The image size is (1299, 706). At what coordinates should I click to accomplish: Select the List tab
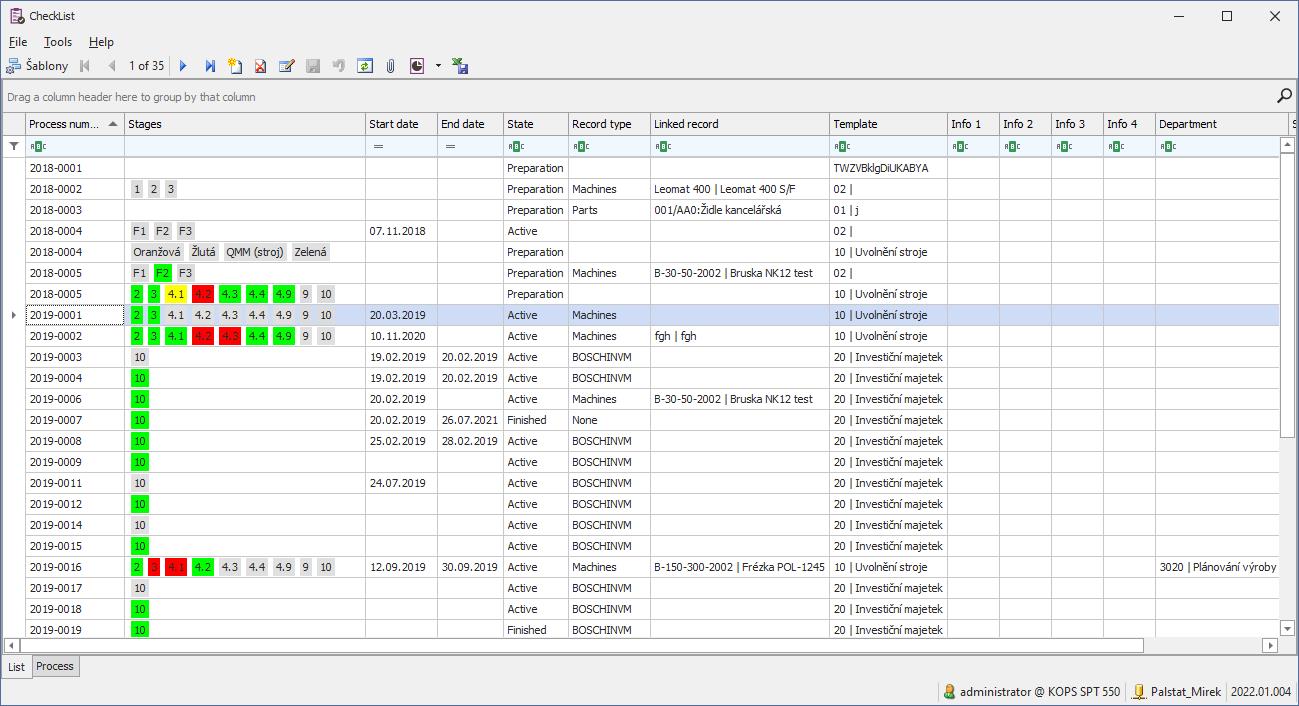[x=16, y=667]
